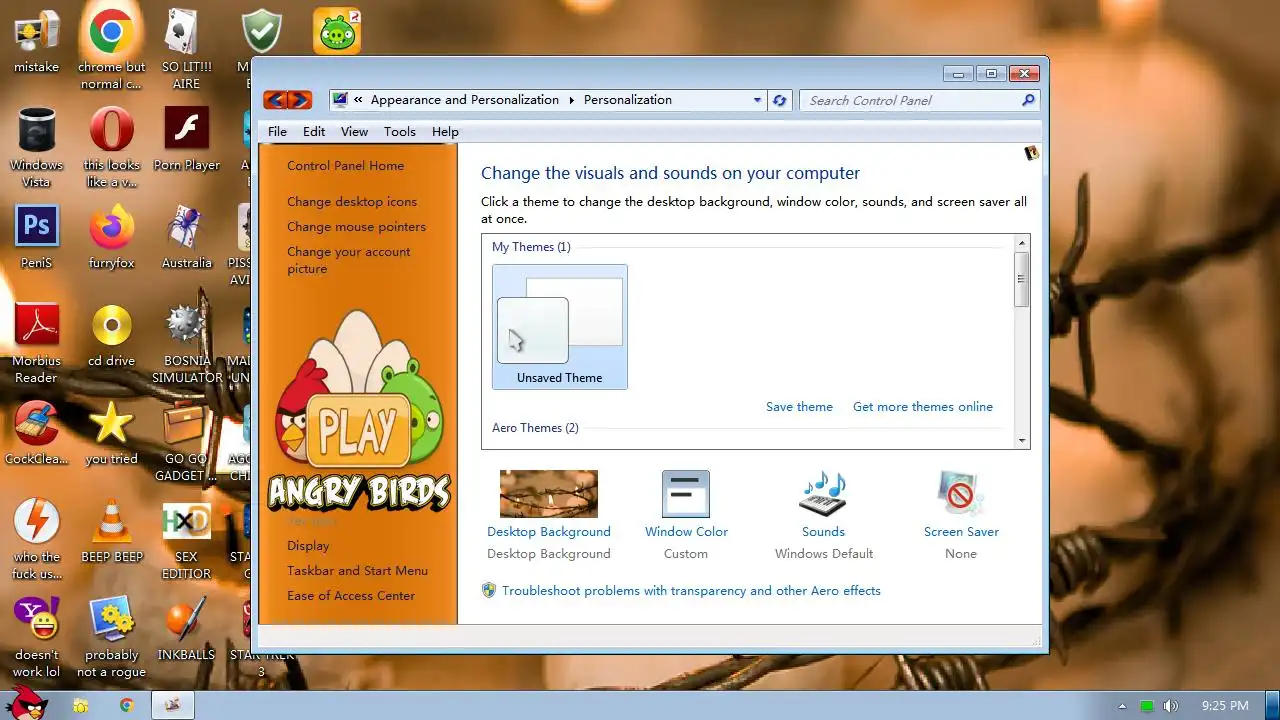The height and width of the screenshot is (720, 1280).
Task: Select the 'BEEP BEEP' VLC cone icon
Action: point(111,532)
